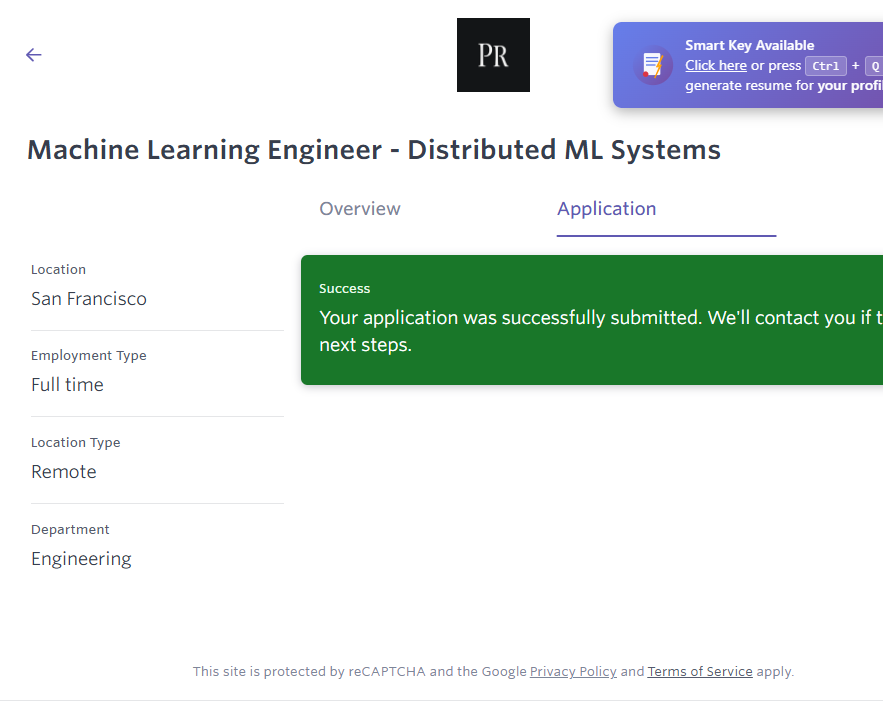Follow the 'Click here' Smart Key link
Screen dimensions: 883x702
[x=715, y=66]
